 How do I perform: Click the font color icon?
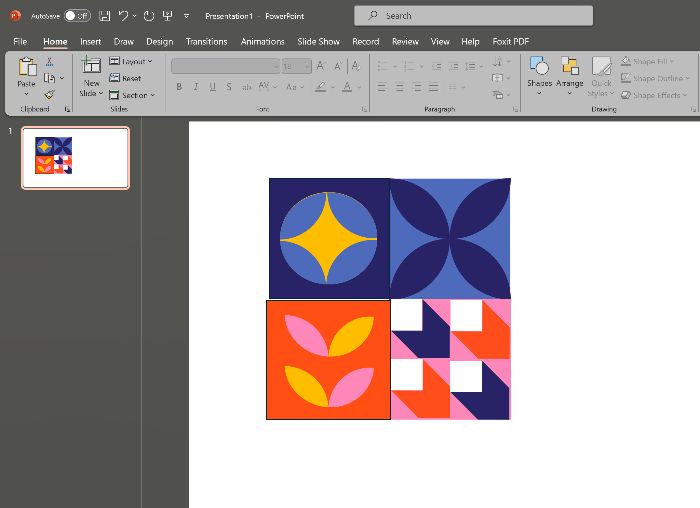347,87
